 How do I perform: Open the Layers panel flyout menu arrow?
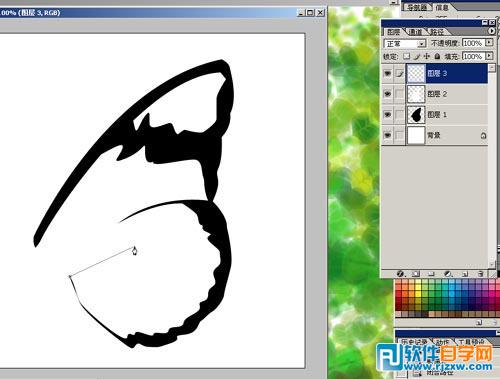(x=491, y=31)
